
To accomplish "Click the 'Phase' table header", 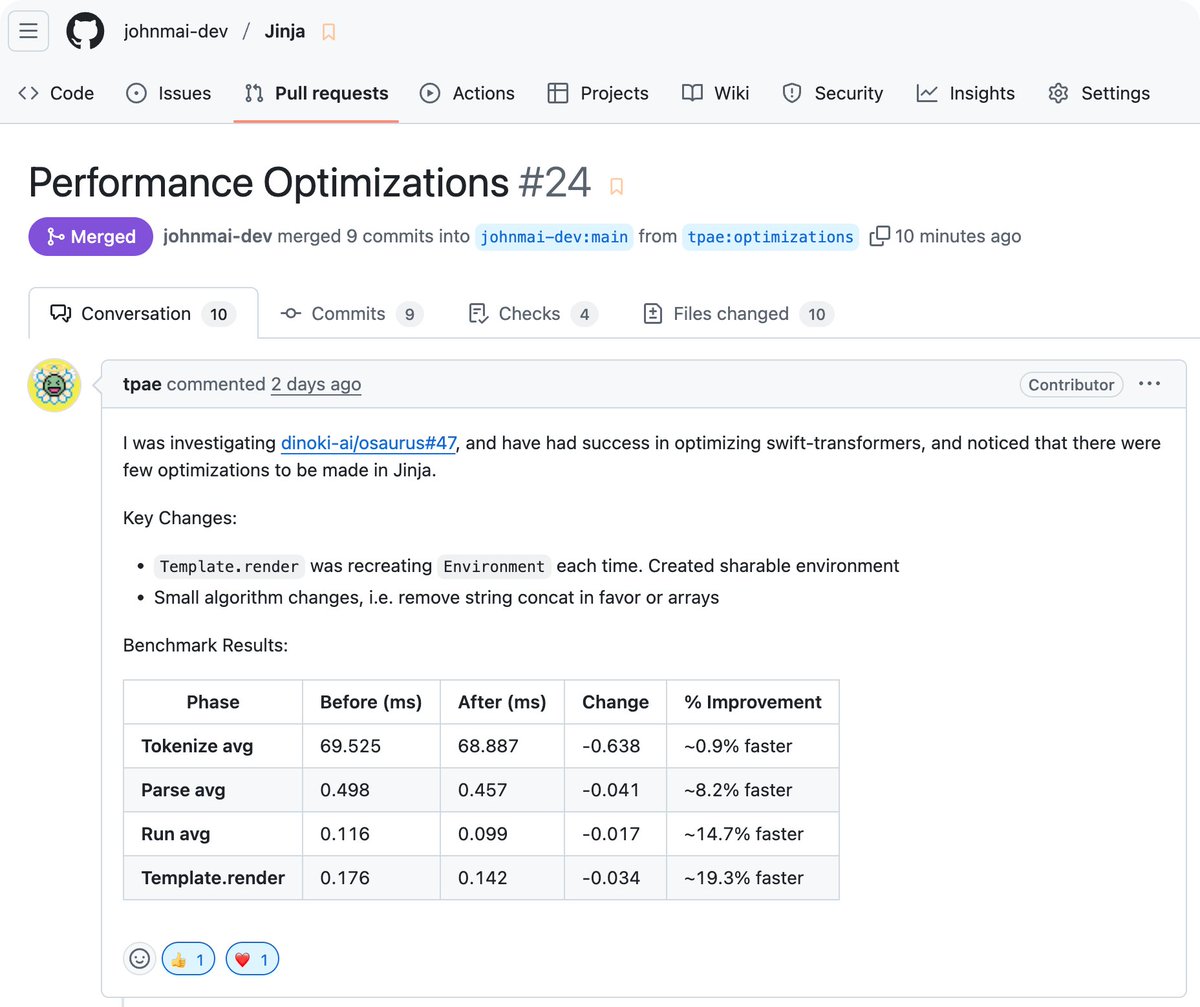I will [x=213, y=702].
